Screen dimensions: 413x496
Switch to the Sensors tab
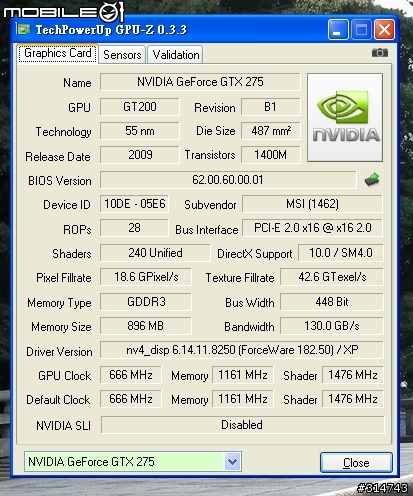pyautogui.click(x=122, y=55)
